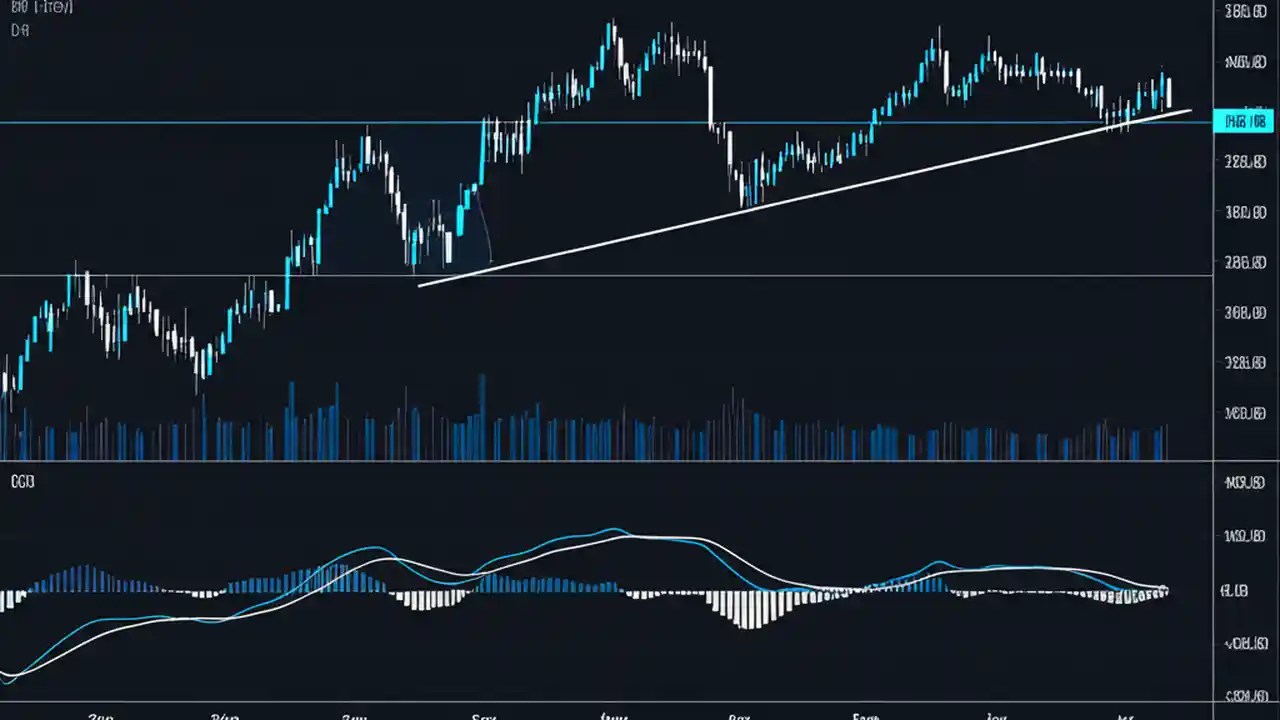The image size is (1280, 720).
Task: Select the September label on the time axis
Action: 484,716
